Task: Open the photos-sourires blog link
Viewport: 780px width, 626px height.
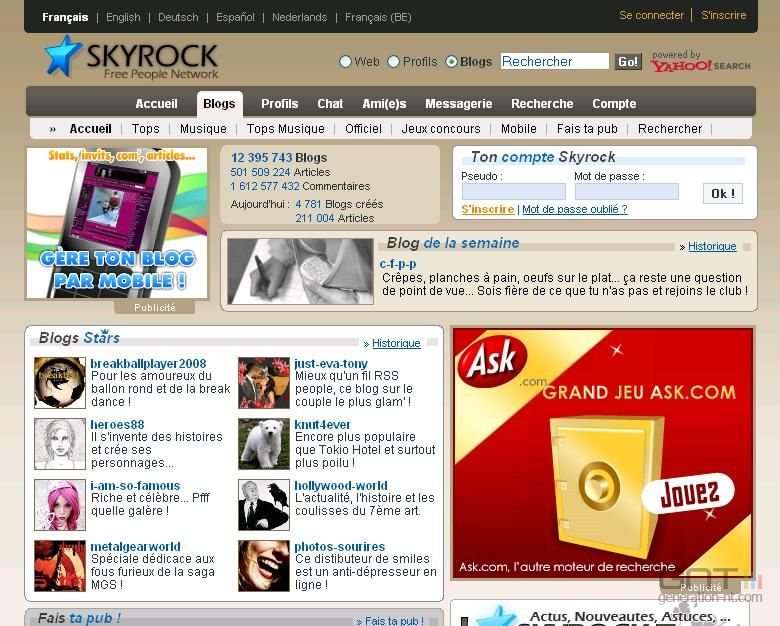Action: [x=340, y=546]
